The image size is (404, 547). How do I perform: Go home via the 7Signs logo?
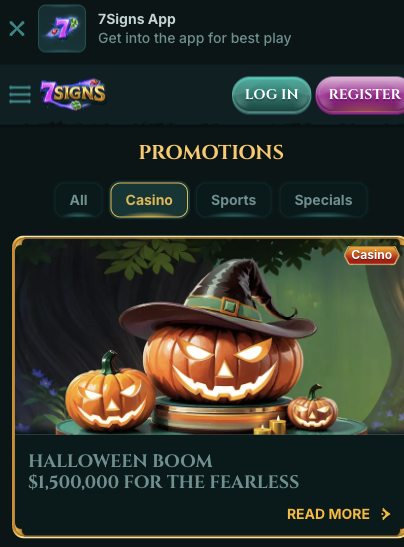point(73,94)
